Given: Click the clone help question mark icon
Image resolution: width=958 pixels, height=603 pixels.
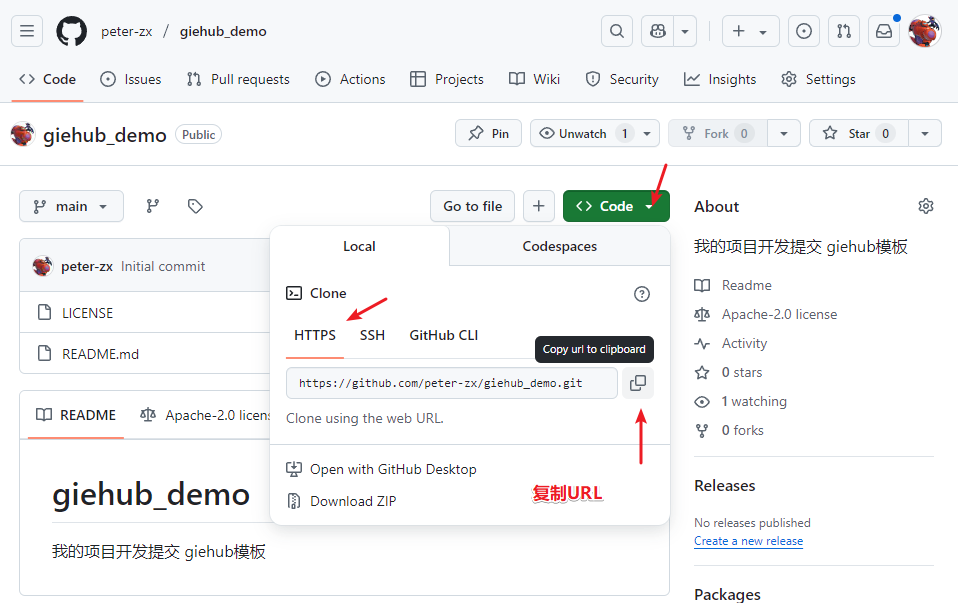Looking at the screenshot, I should pos(641,294).
